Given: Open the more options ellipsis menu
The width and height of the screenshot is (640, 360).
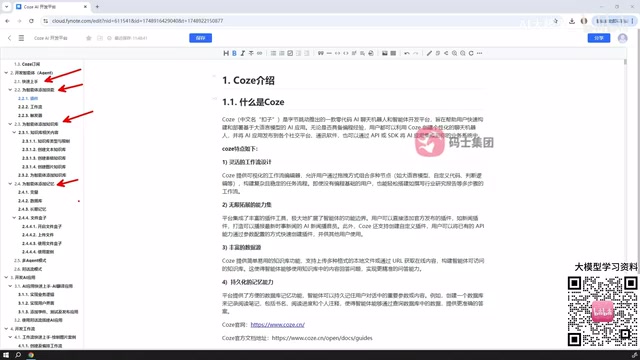Looking at the screenshot, I should (480, 53).
